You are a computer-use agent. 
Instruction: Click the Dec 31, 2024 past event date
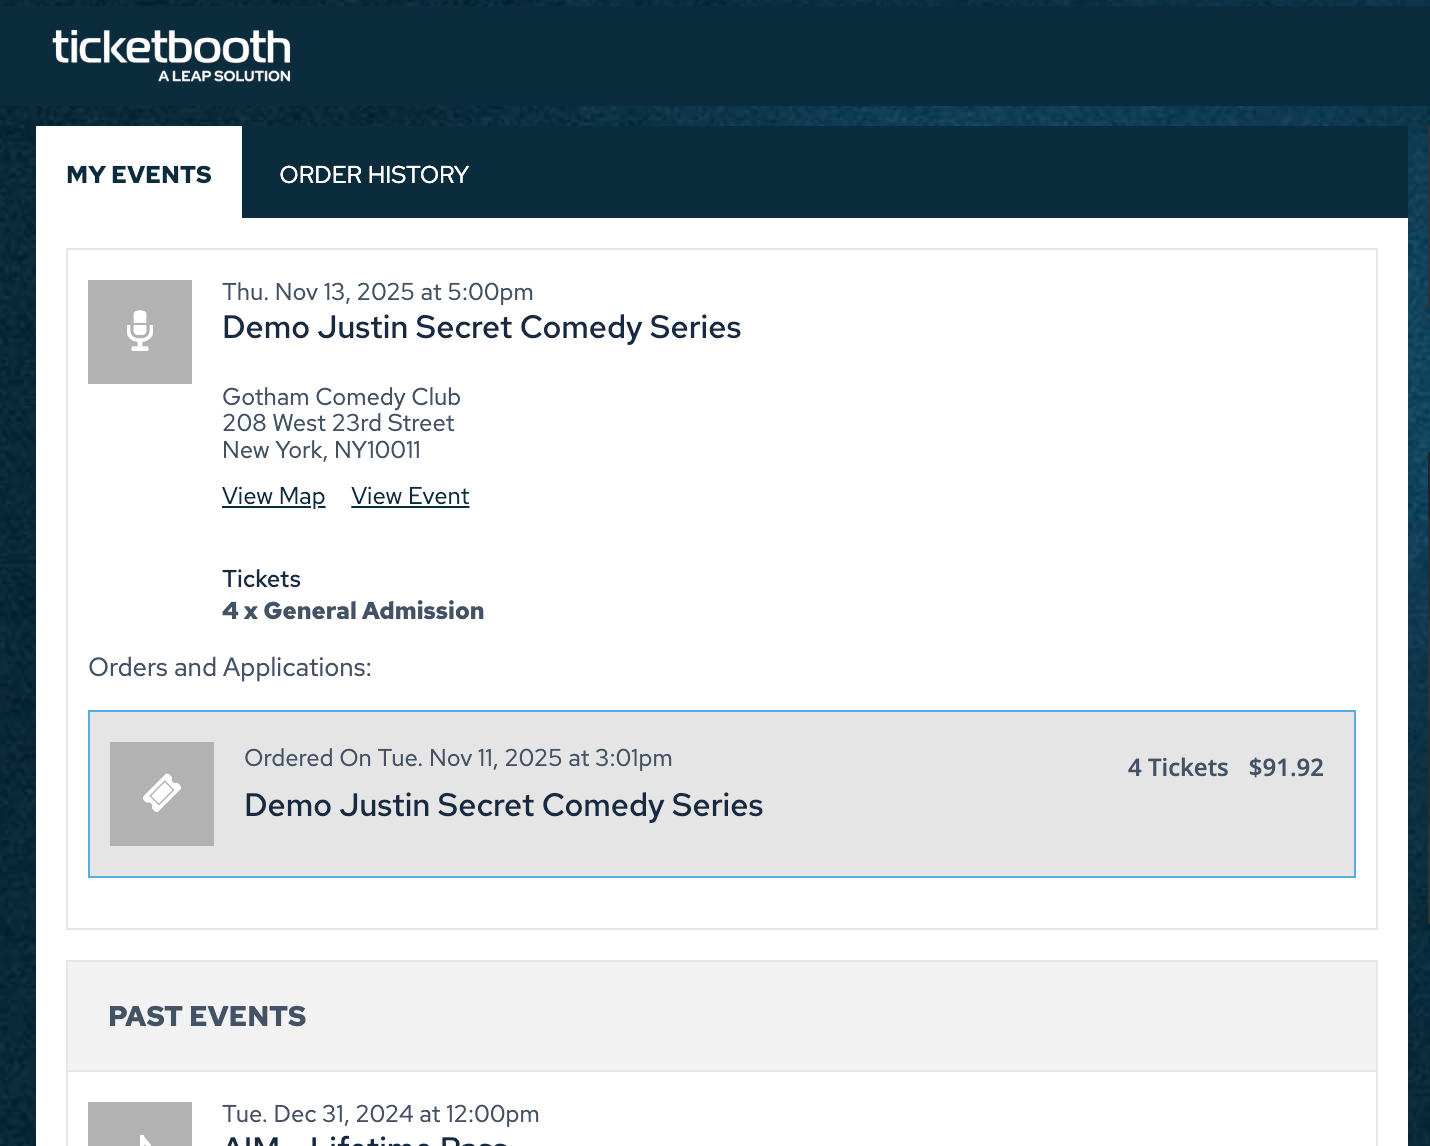380,1114
